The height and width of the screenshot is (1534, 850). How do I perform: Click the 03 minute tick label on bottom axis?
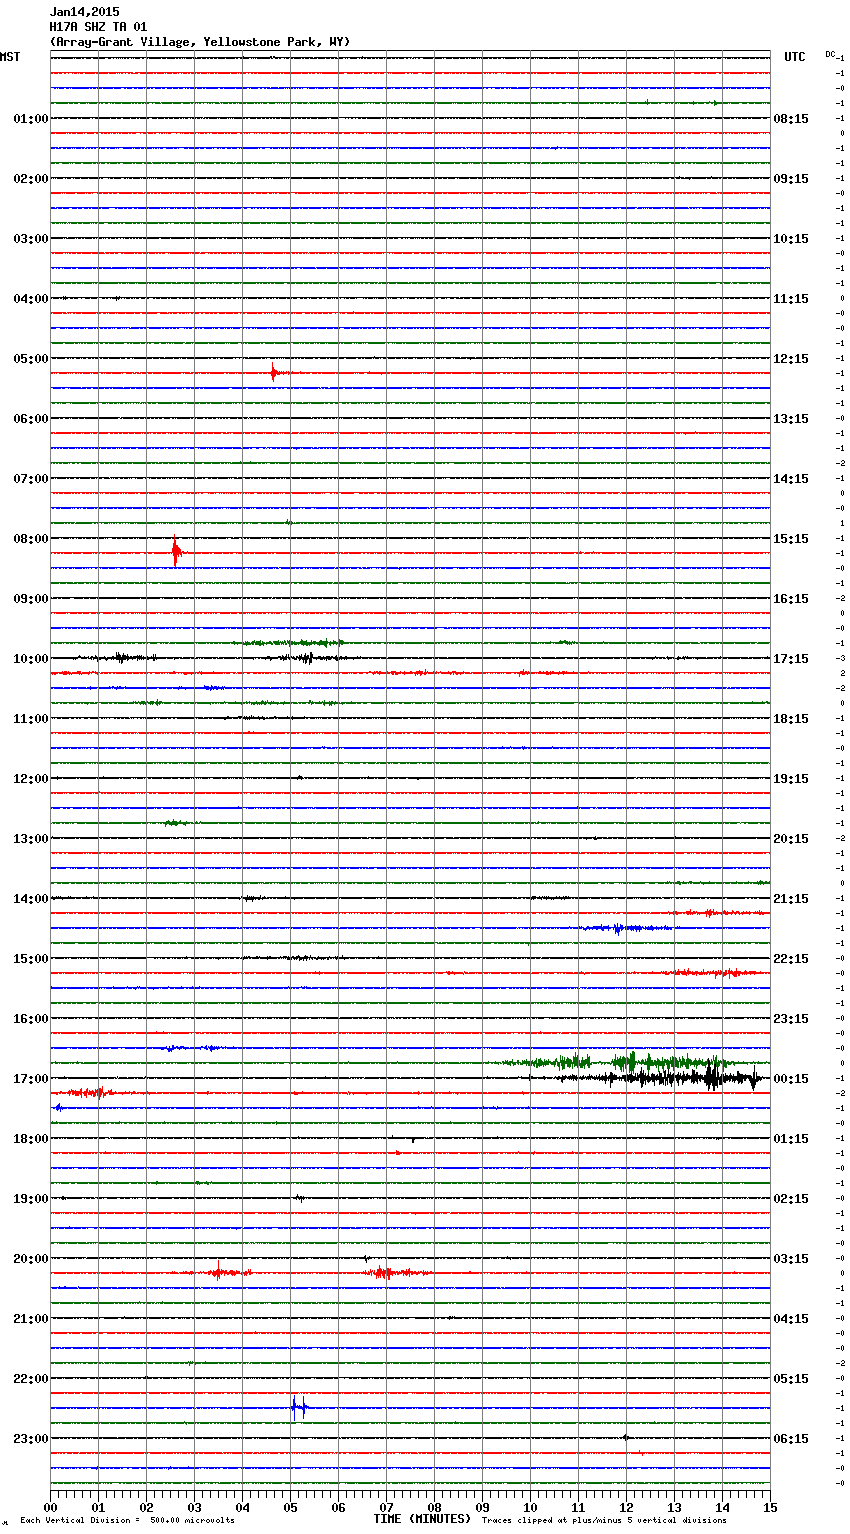coord(195,1507)
